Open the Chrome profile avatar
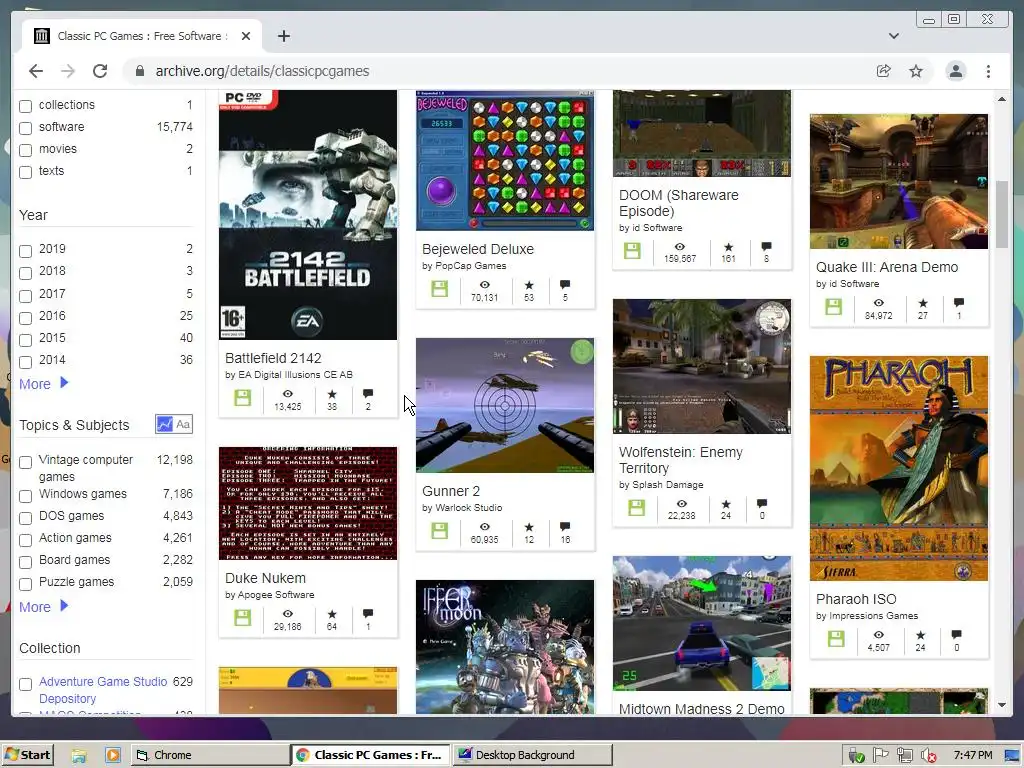1024x768 pixels. 955,71
